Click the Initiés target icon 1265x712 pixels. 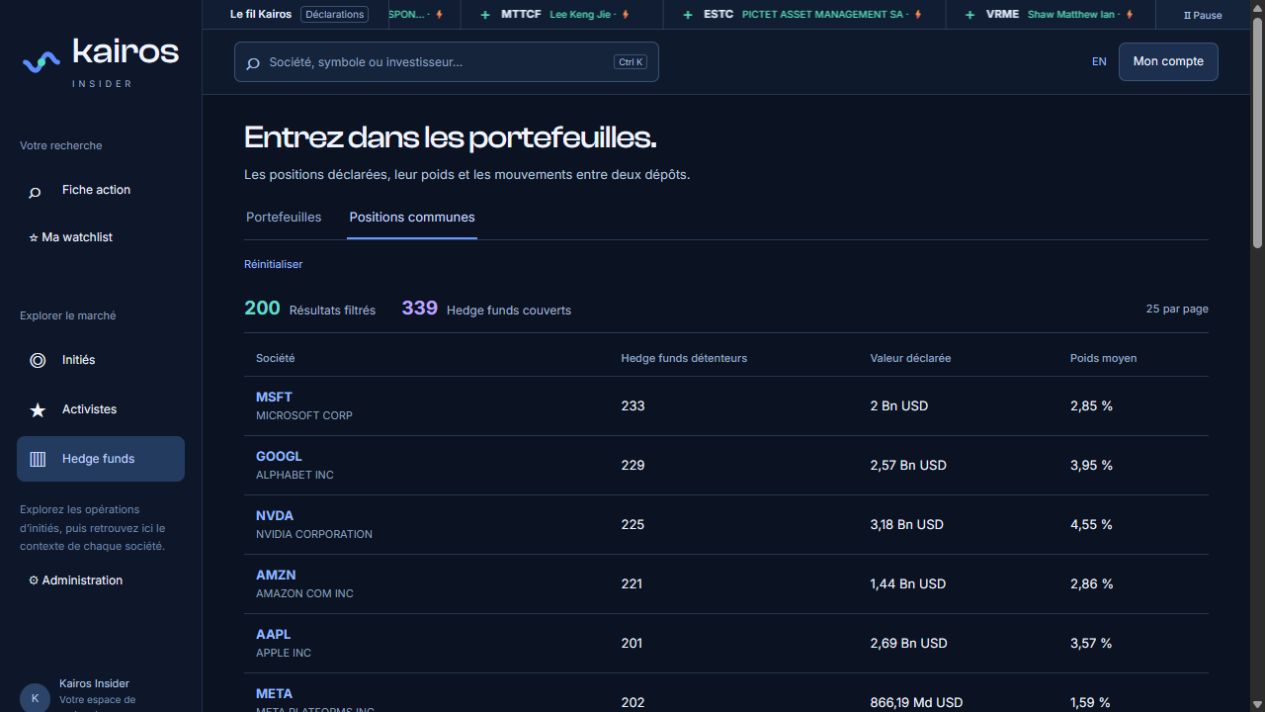38,360
